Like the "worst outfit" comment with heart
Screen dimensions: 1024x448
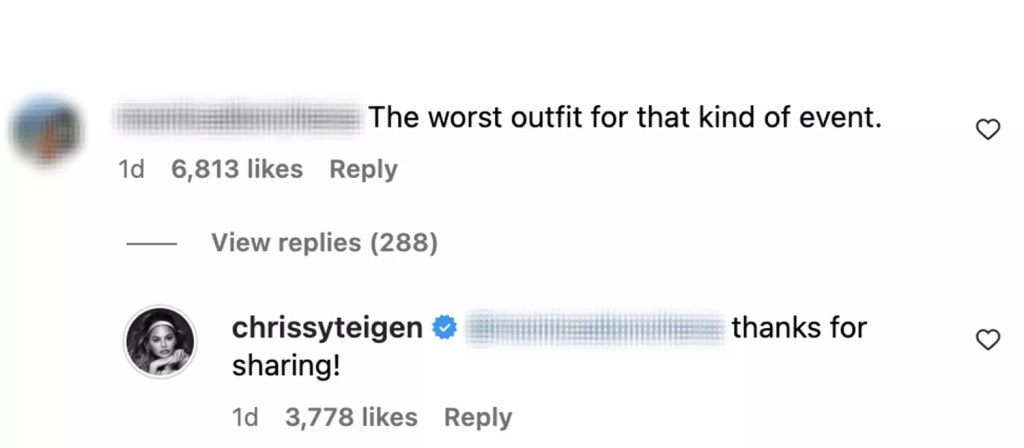pyautogui.click(x=988, y=129)
